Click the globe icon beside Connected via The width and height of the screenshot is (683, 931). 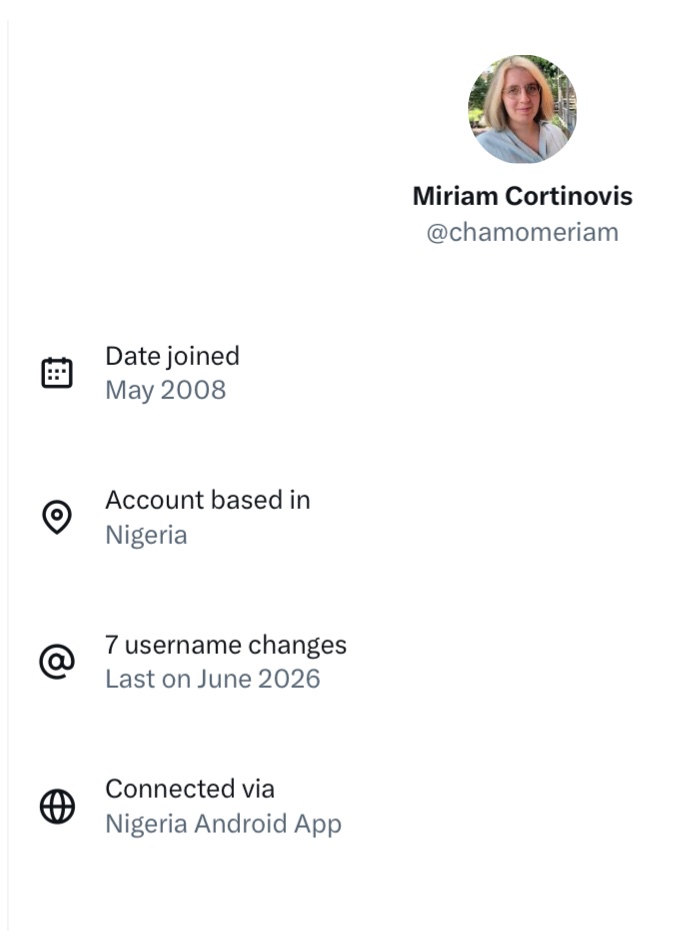point(57,806)
